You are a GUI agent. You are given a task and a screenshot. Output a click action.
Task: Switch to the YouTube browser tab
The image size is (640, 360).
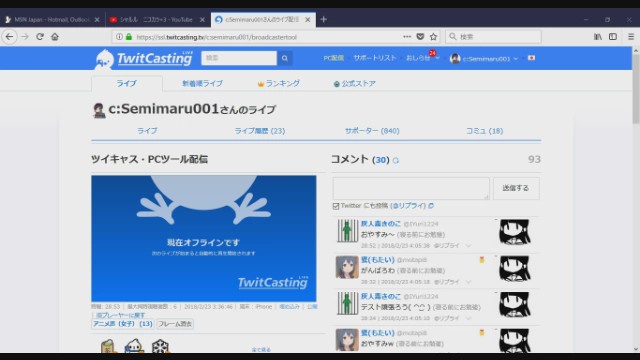(157, 19)
